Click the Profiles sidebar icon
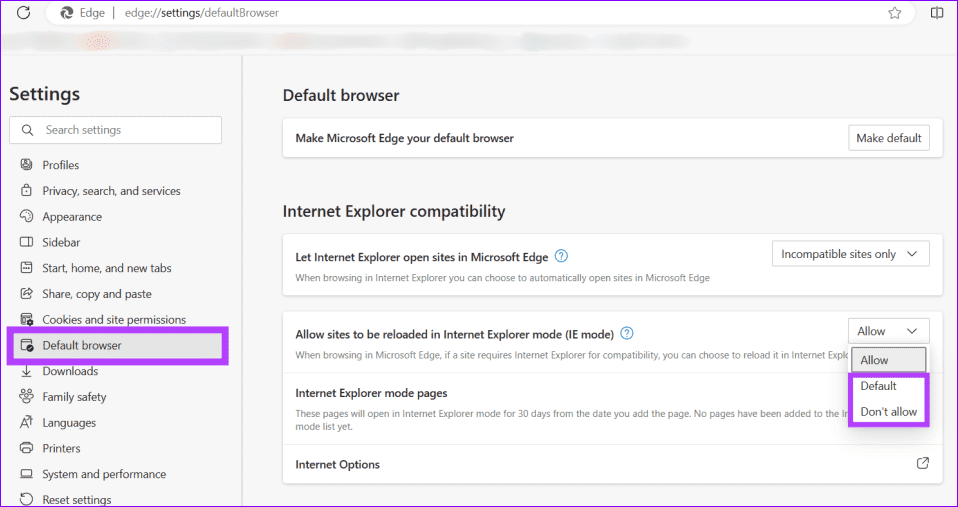The height and width of the screenshot is (507, 958). point(26,164)
